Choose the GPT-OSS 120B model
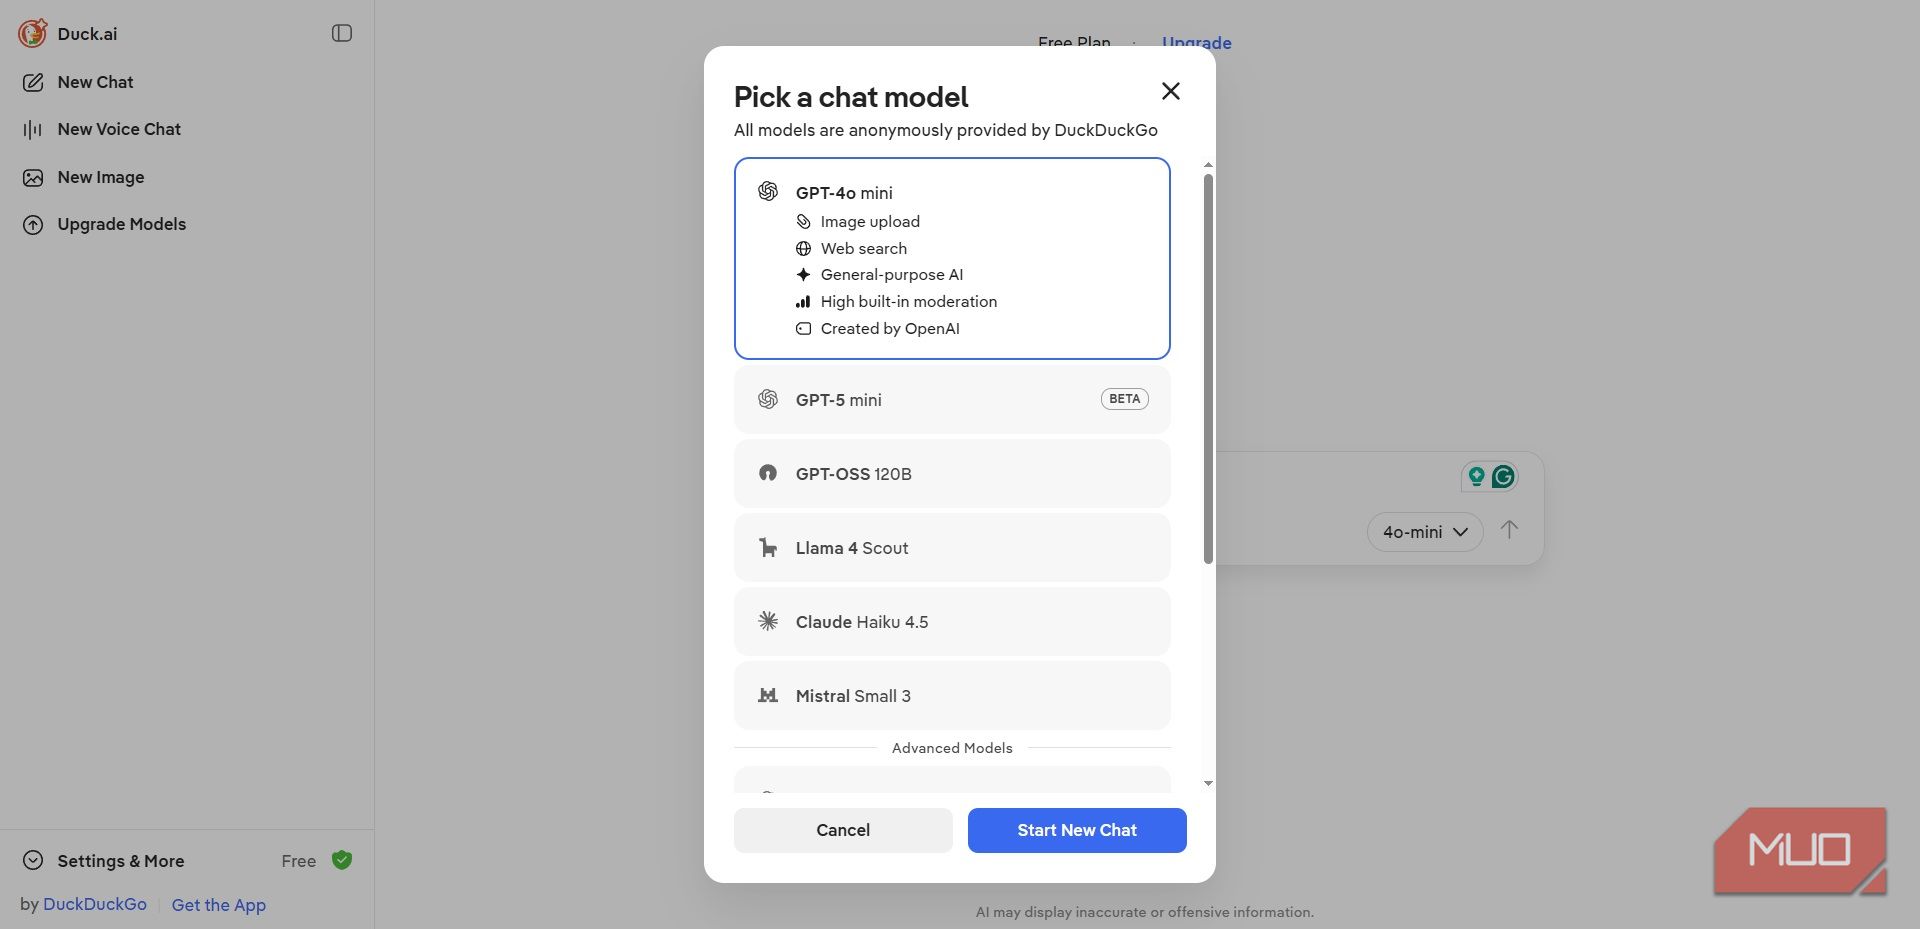 (952, 473)
